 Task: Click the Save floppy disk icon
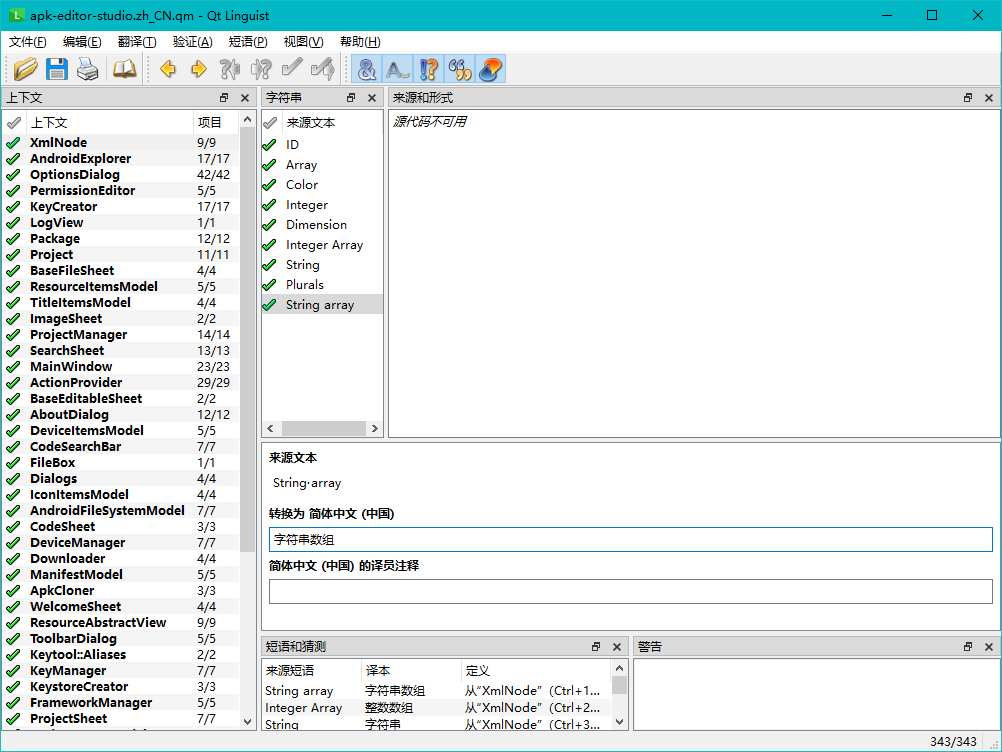click(57, 69)
